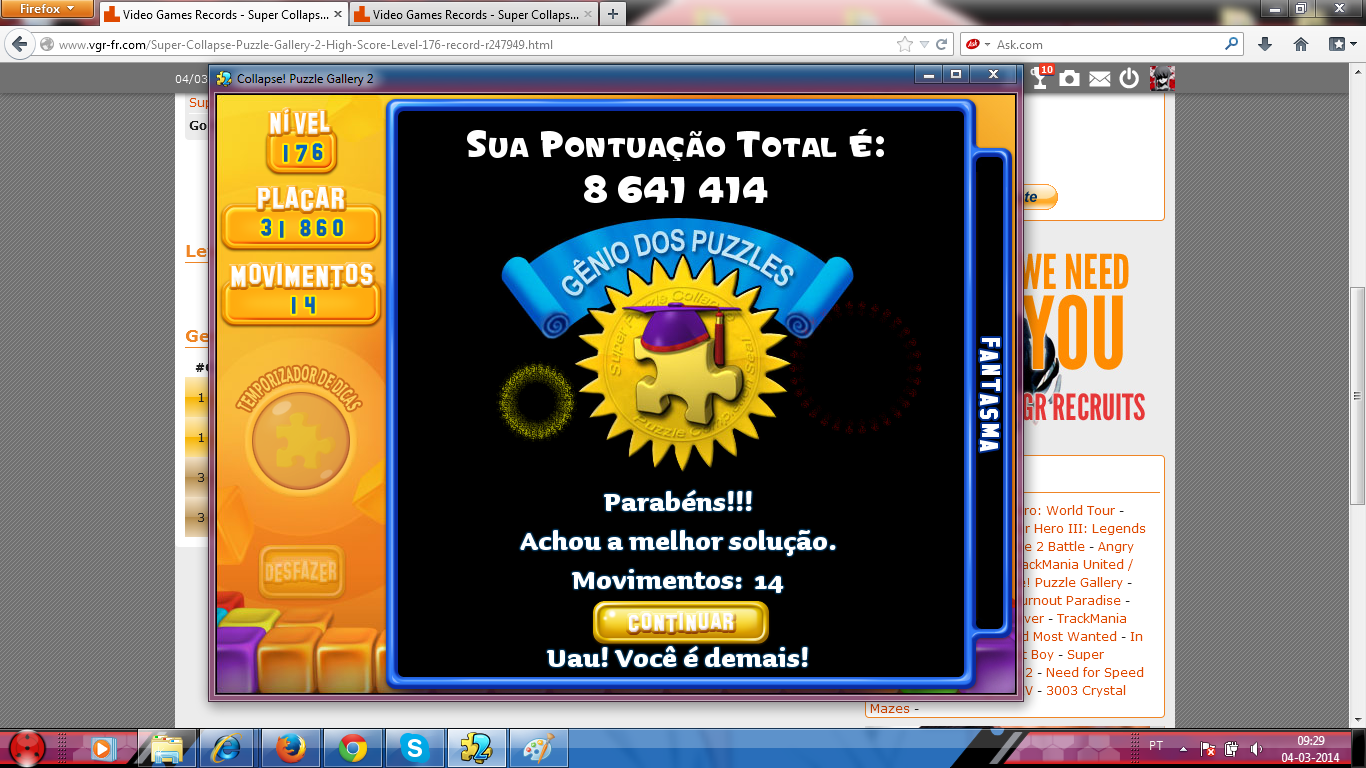Click the volume icon in system tray
The height and width of the screenshot is (768, 1366).
(x=1255, y=748)
